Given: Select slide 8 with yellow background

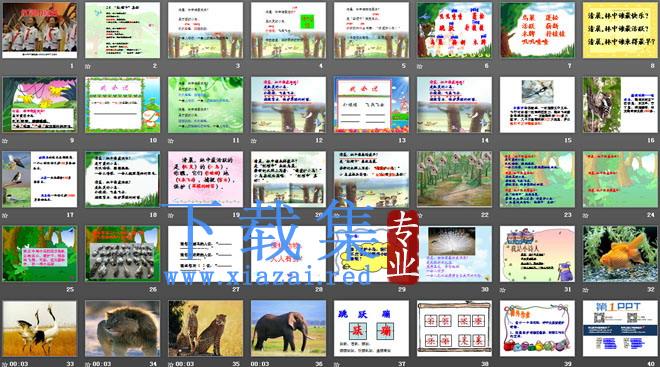Looking at the screenshot, I should pos(620,30).
